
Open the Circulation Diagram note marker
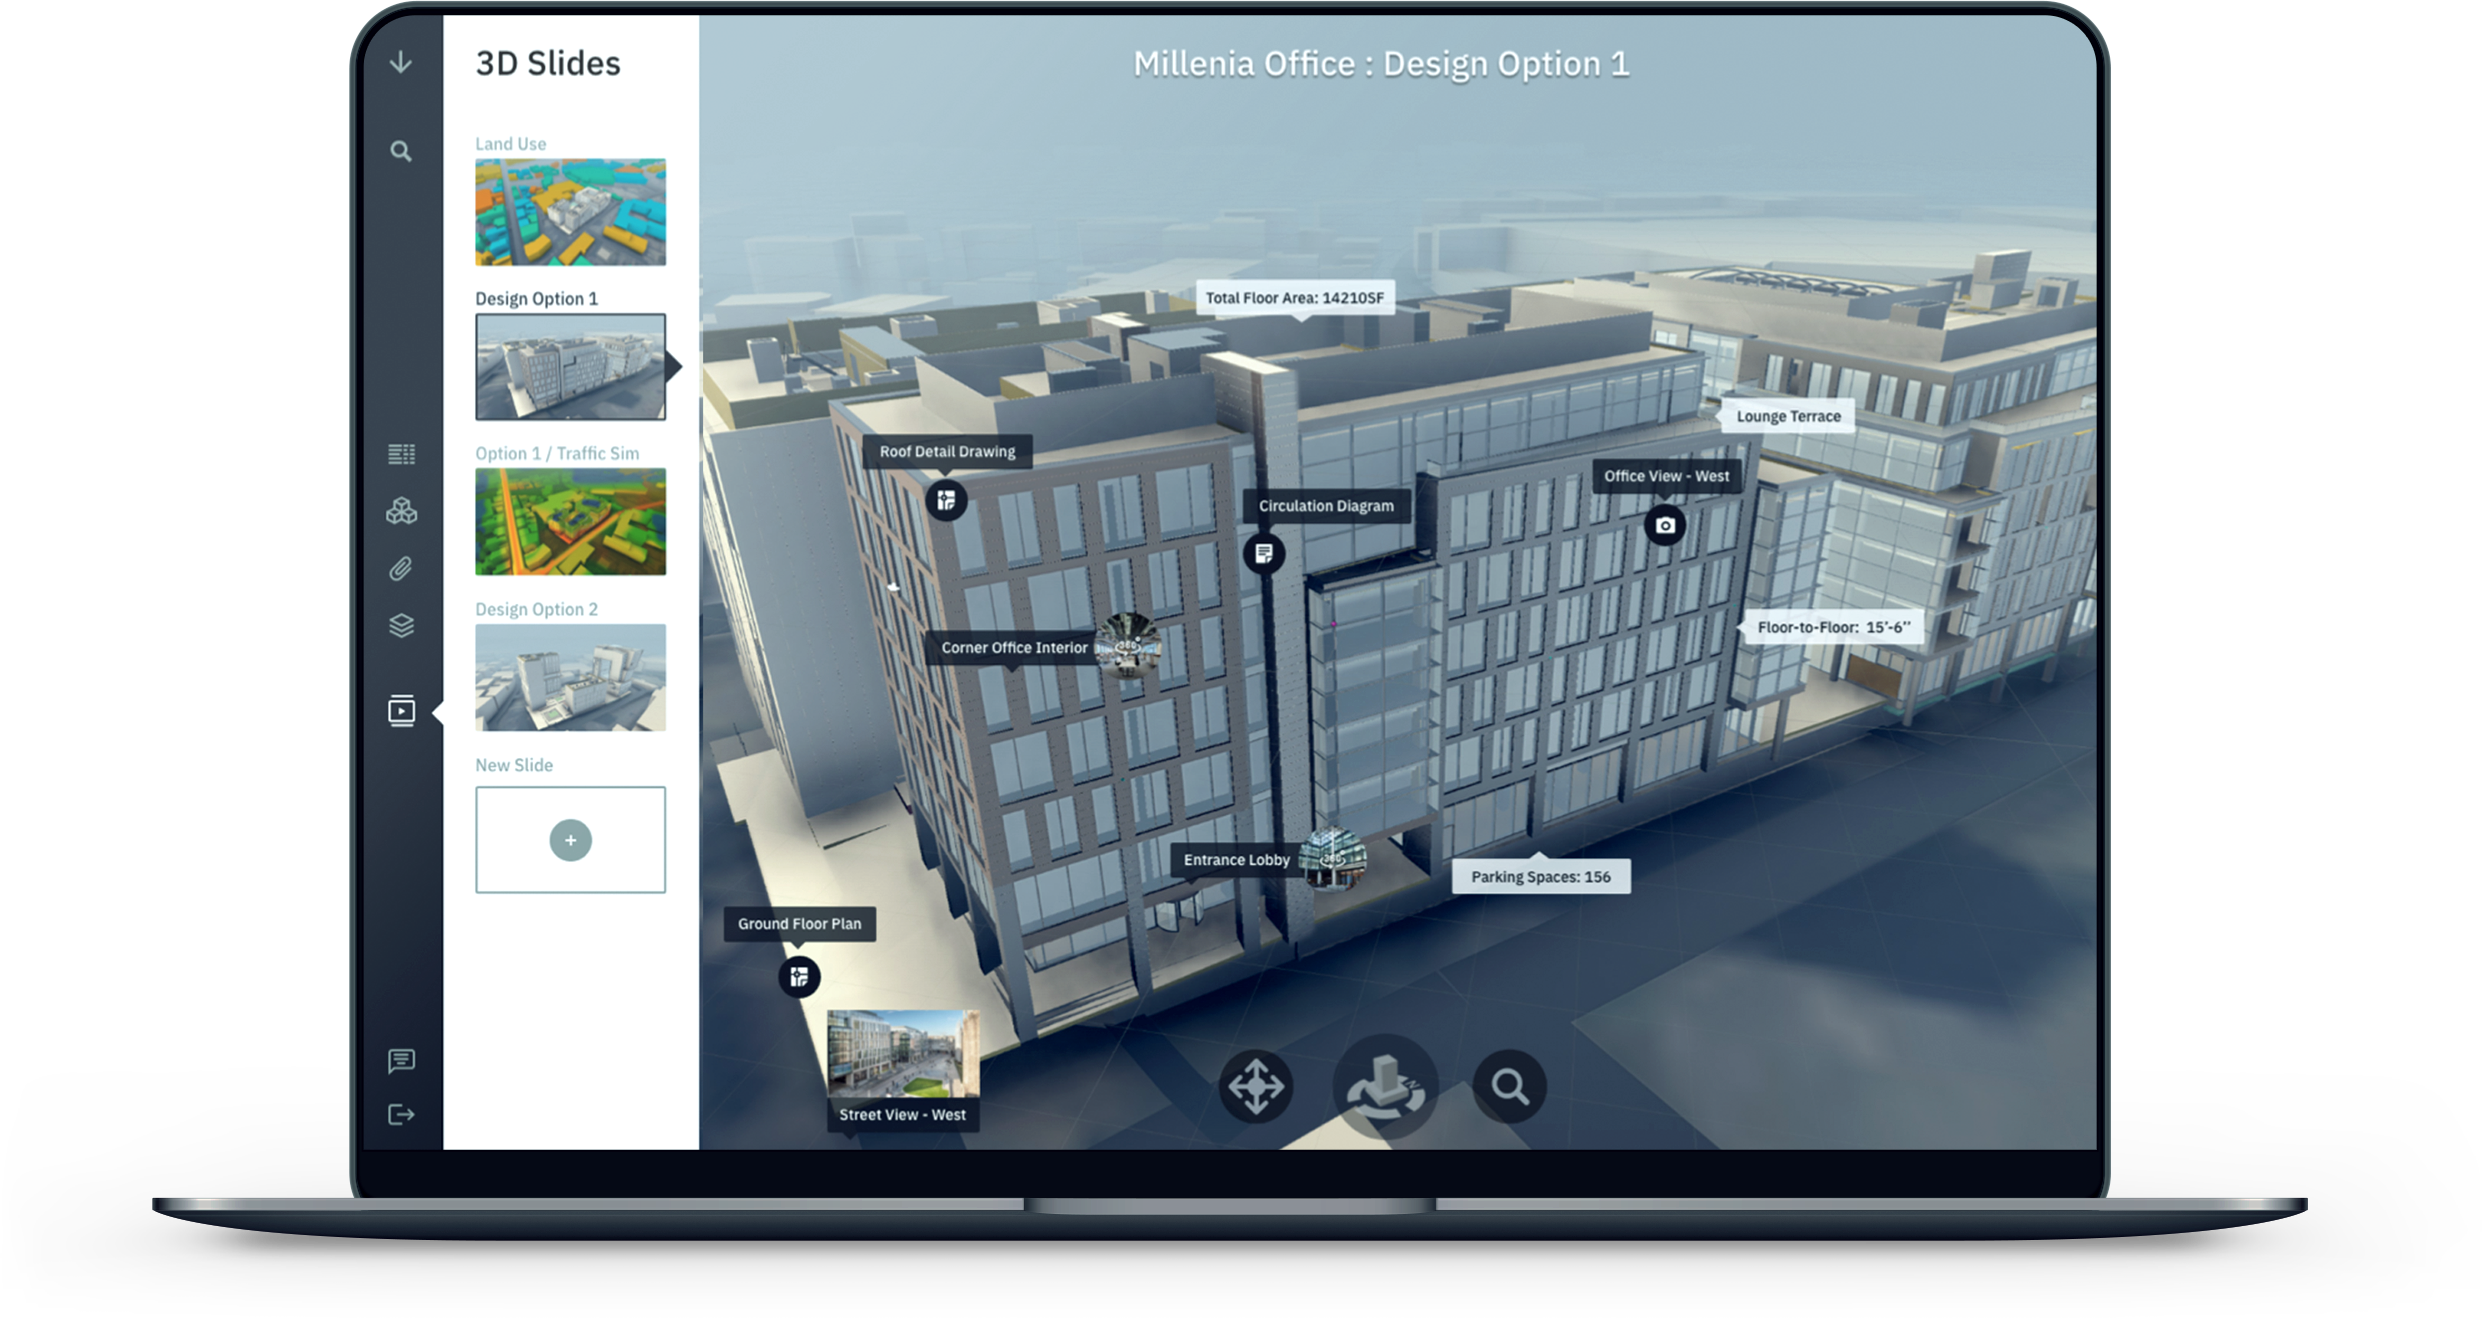[1264, 553]
